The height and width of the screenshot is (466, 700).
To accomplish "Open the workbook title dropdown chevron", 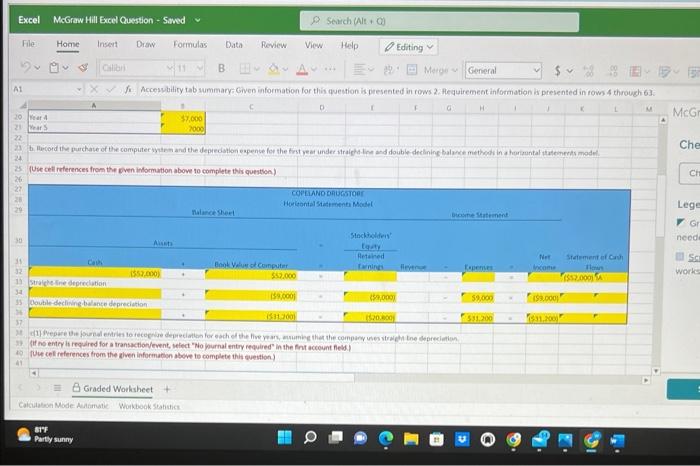I will (x=197, y=20).
